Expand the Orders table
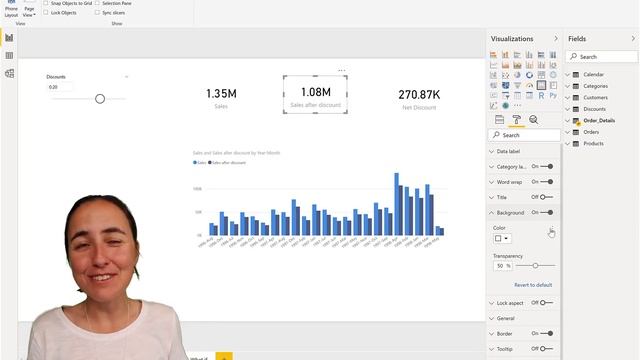The width and height of the screenshot is (640, 360). [x=567, y=132]
